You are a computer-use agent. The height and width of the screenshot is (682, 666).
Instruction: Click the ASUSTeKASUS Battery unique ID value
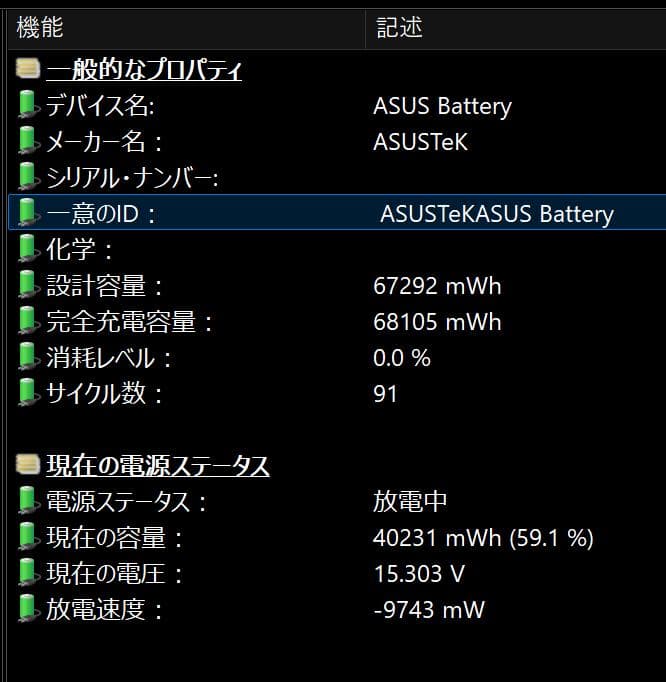tap(497, 214)
